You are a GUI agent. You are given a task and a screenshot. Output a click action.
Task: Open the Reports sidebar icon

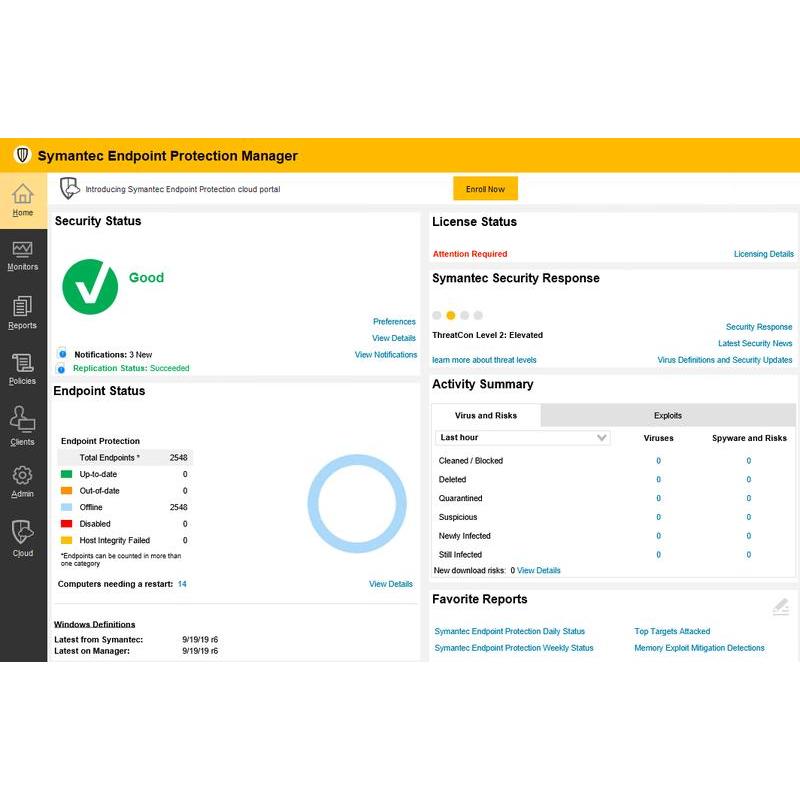(x=22, y=306)
